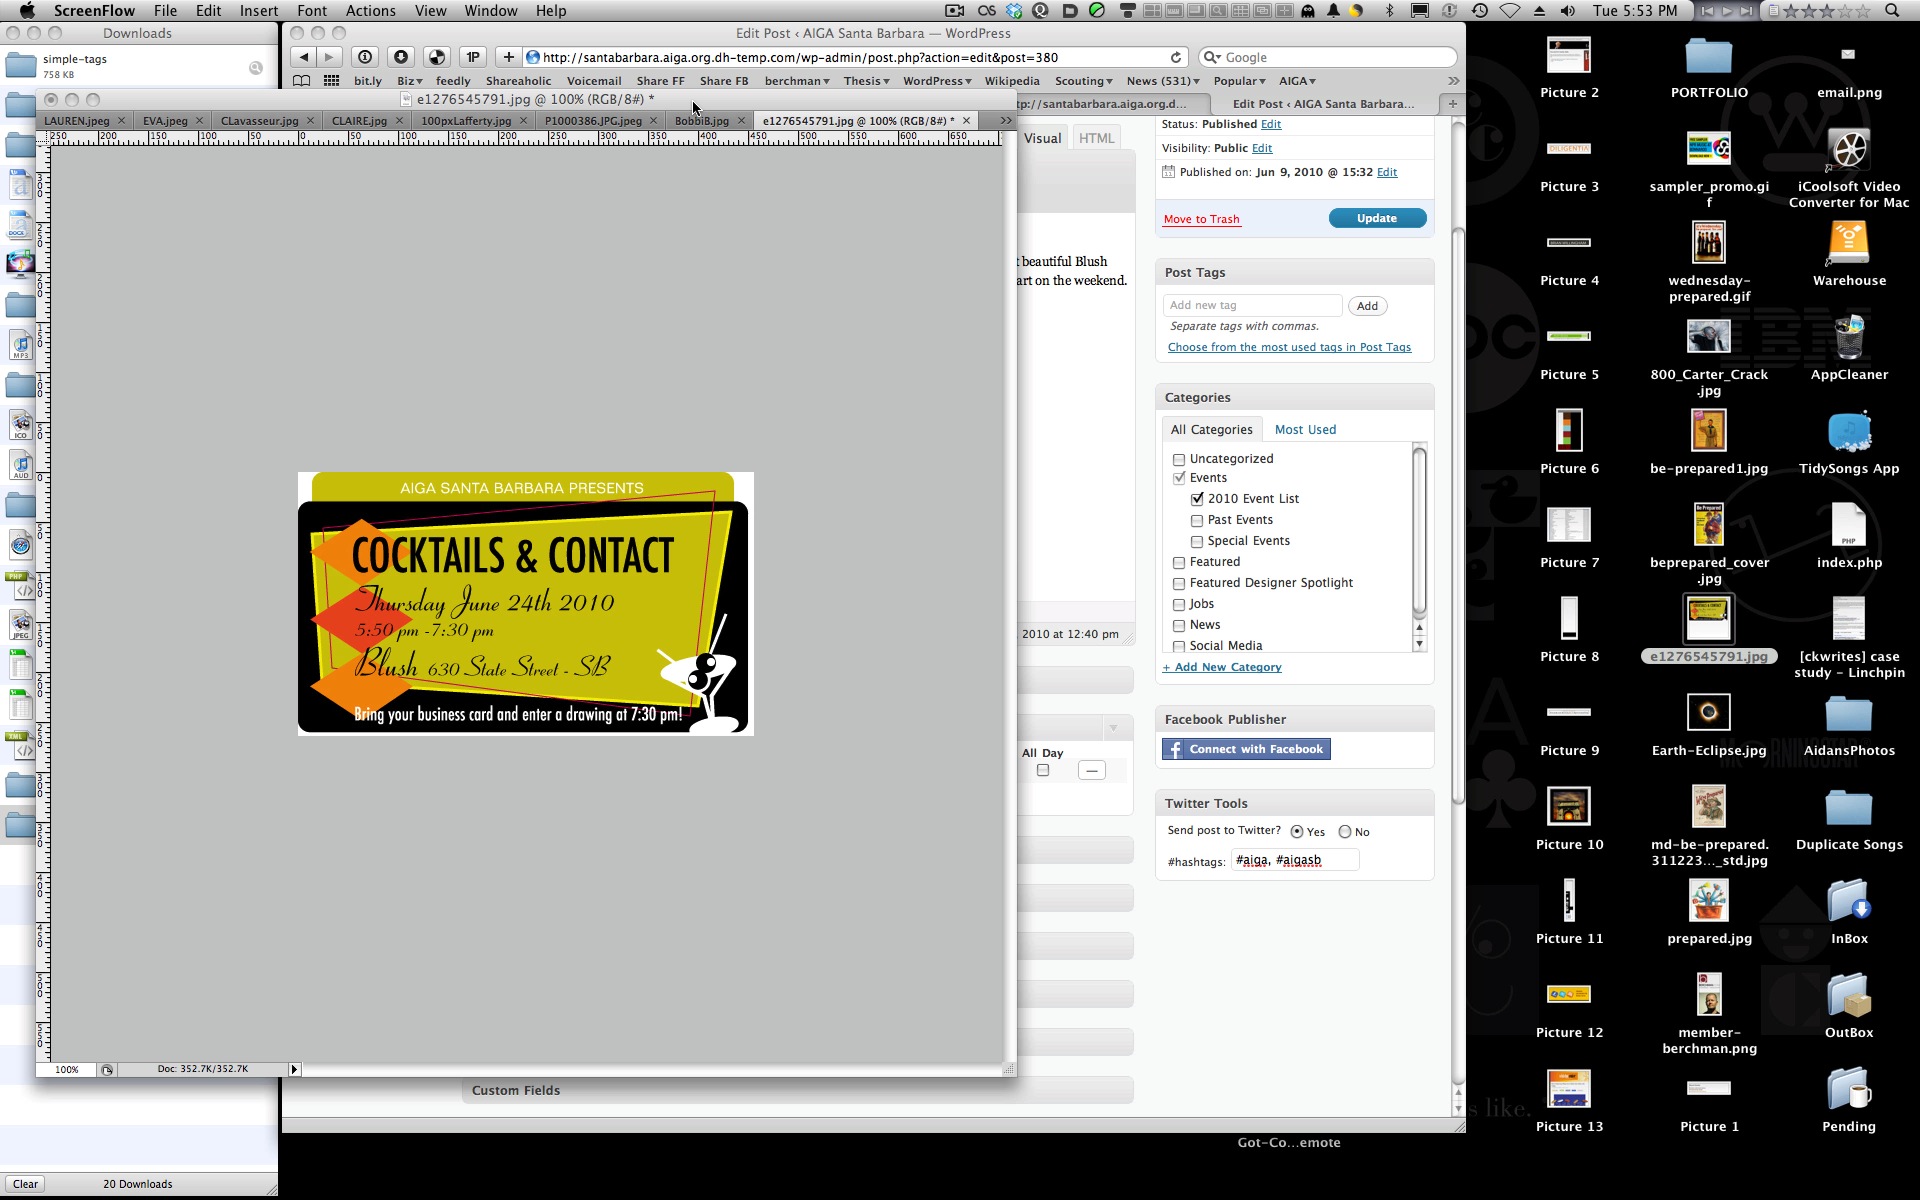Enable the All Day checkbox
The height and width of the screenshot is (1200, 1920).
(1043, 770)
